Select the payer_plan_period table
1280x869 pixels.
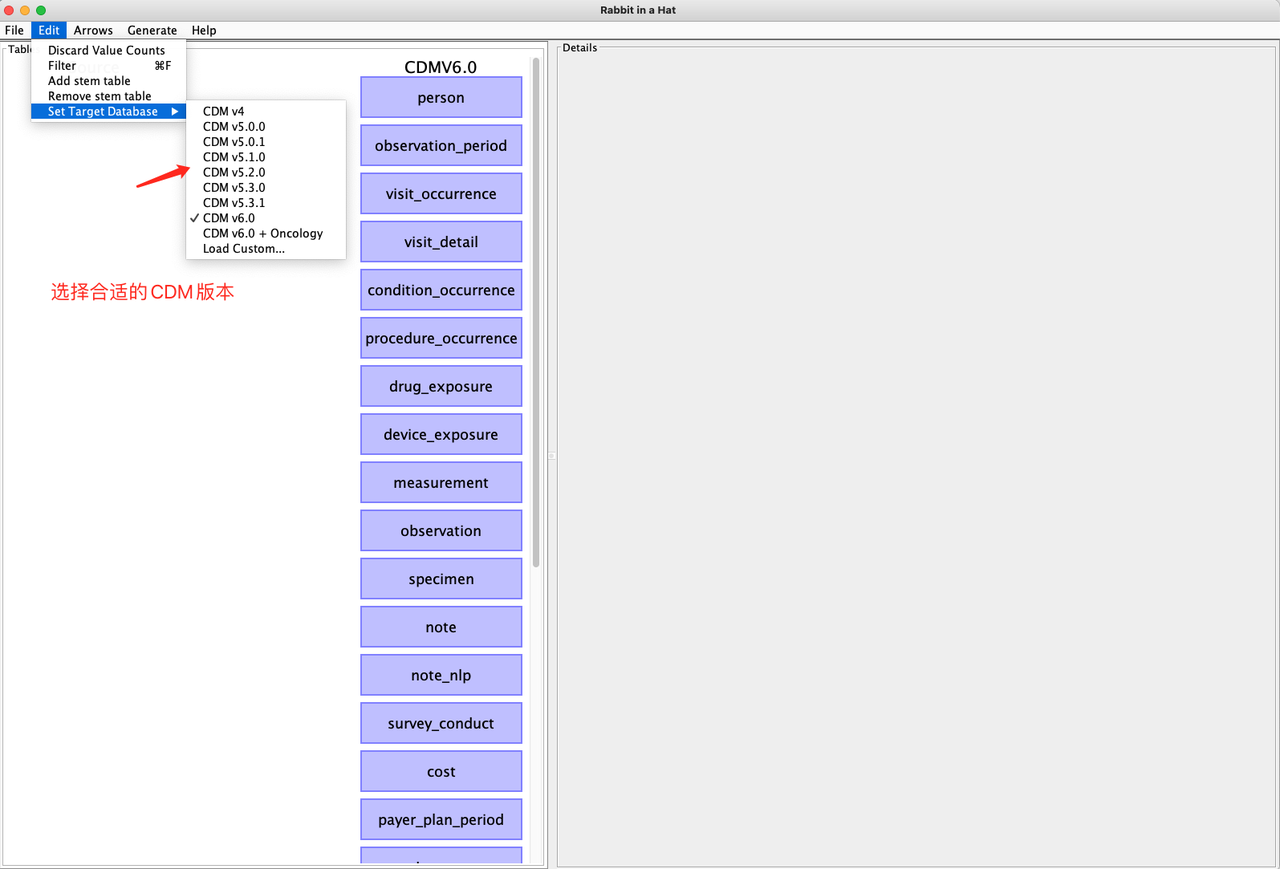pyautogui.click(x=440, y=819)
